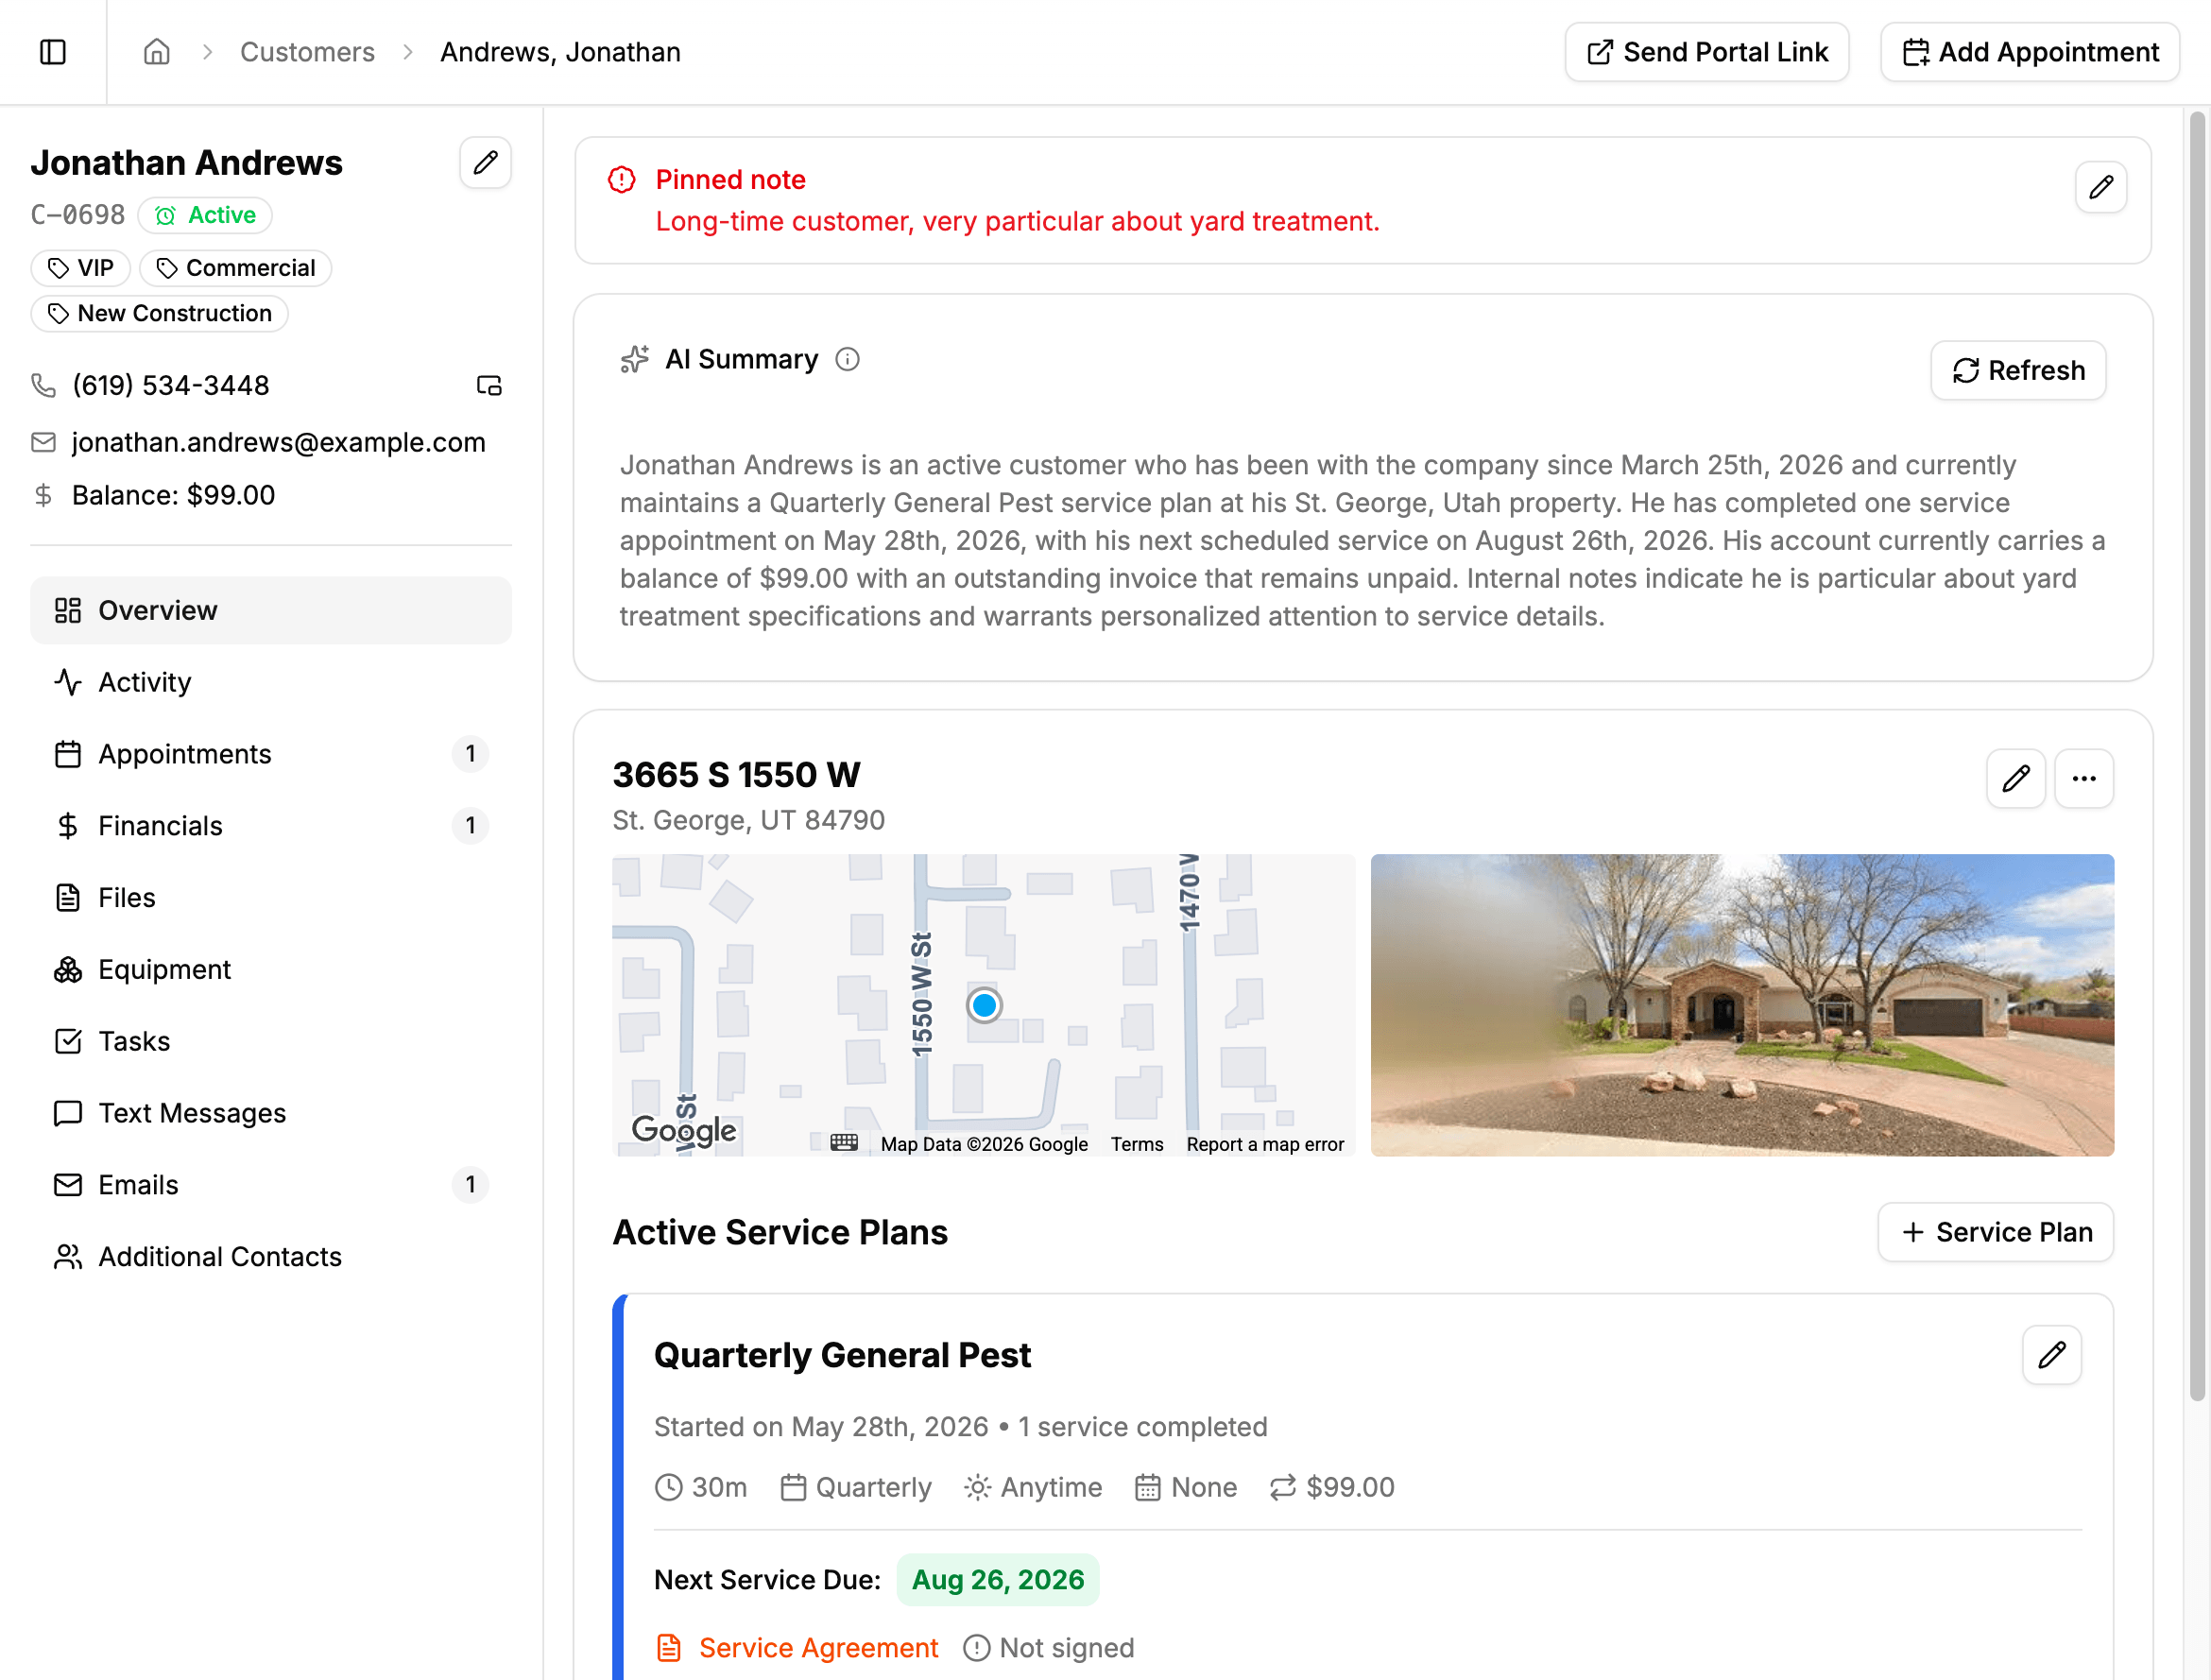Open the AI Summary info icon
2211x1680 pixels.
[847, 359]
